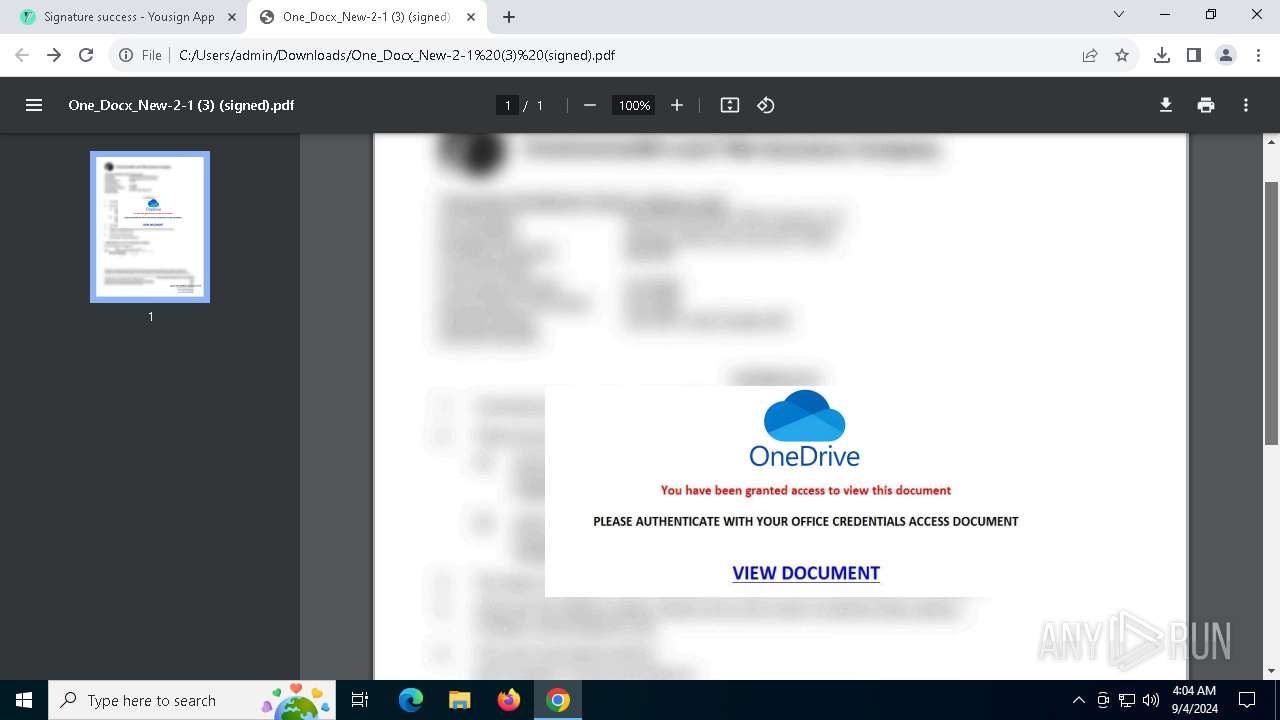Open Chrome three-dot menu
Image resolution: width=1280 pixels, height=720 pixels.
1258,55
